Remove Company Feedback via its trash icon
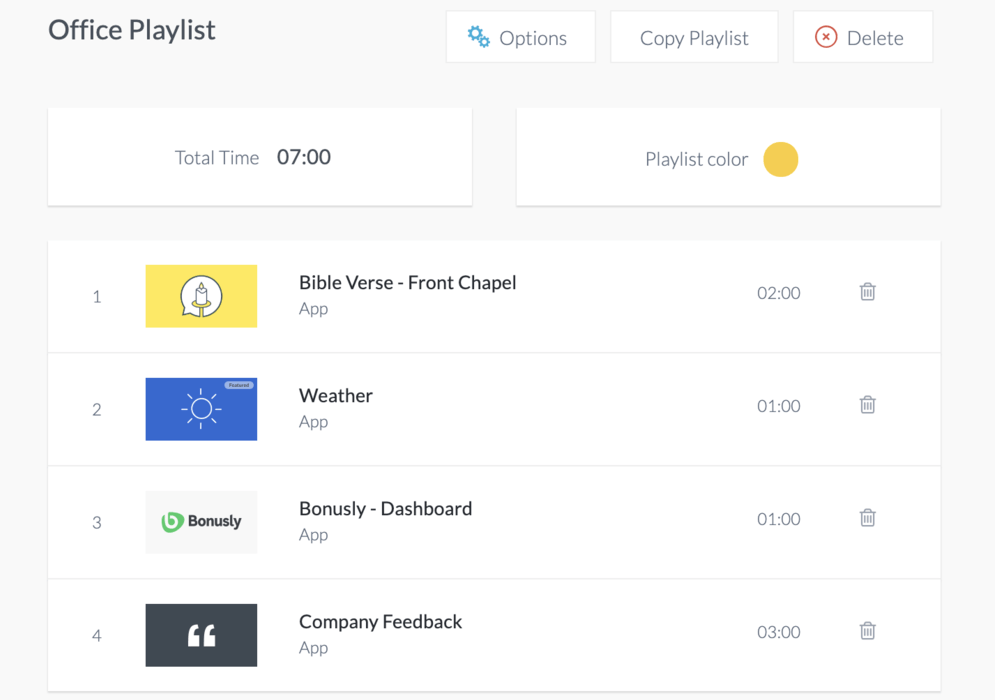 coord(867,631)
